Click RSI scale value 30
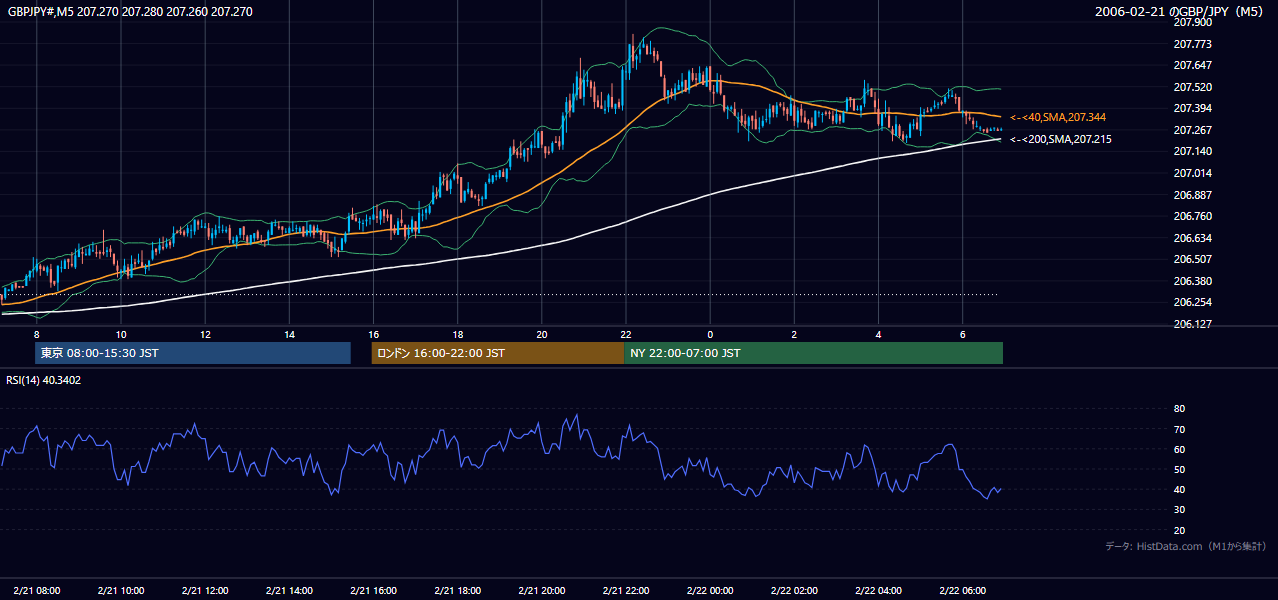The height and width of the screenshot is (600, 1278). pos(1179,510)
